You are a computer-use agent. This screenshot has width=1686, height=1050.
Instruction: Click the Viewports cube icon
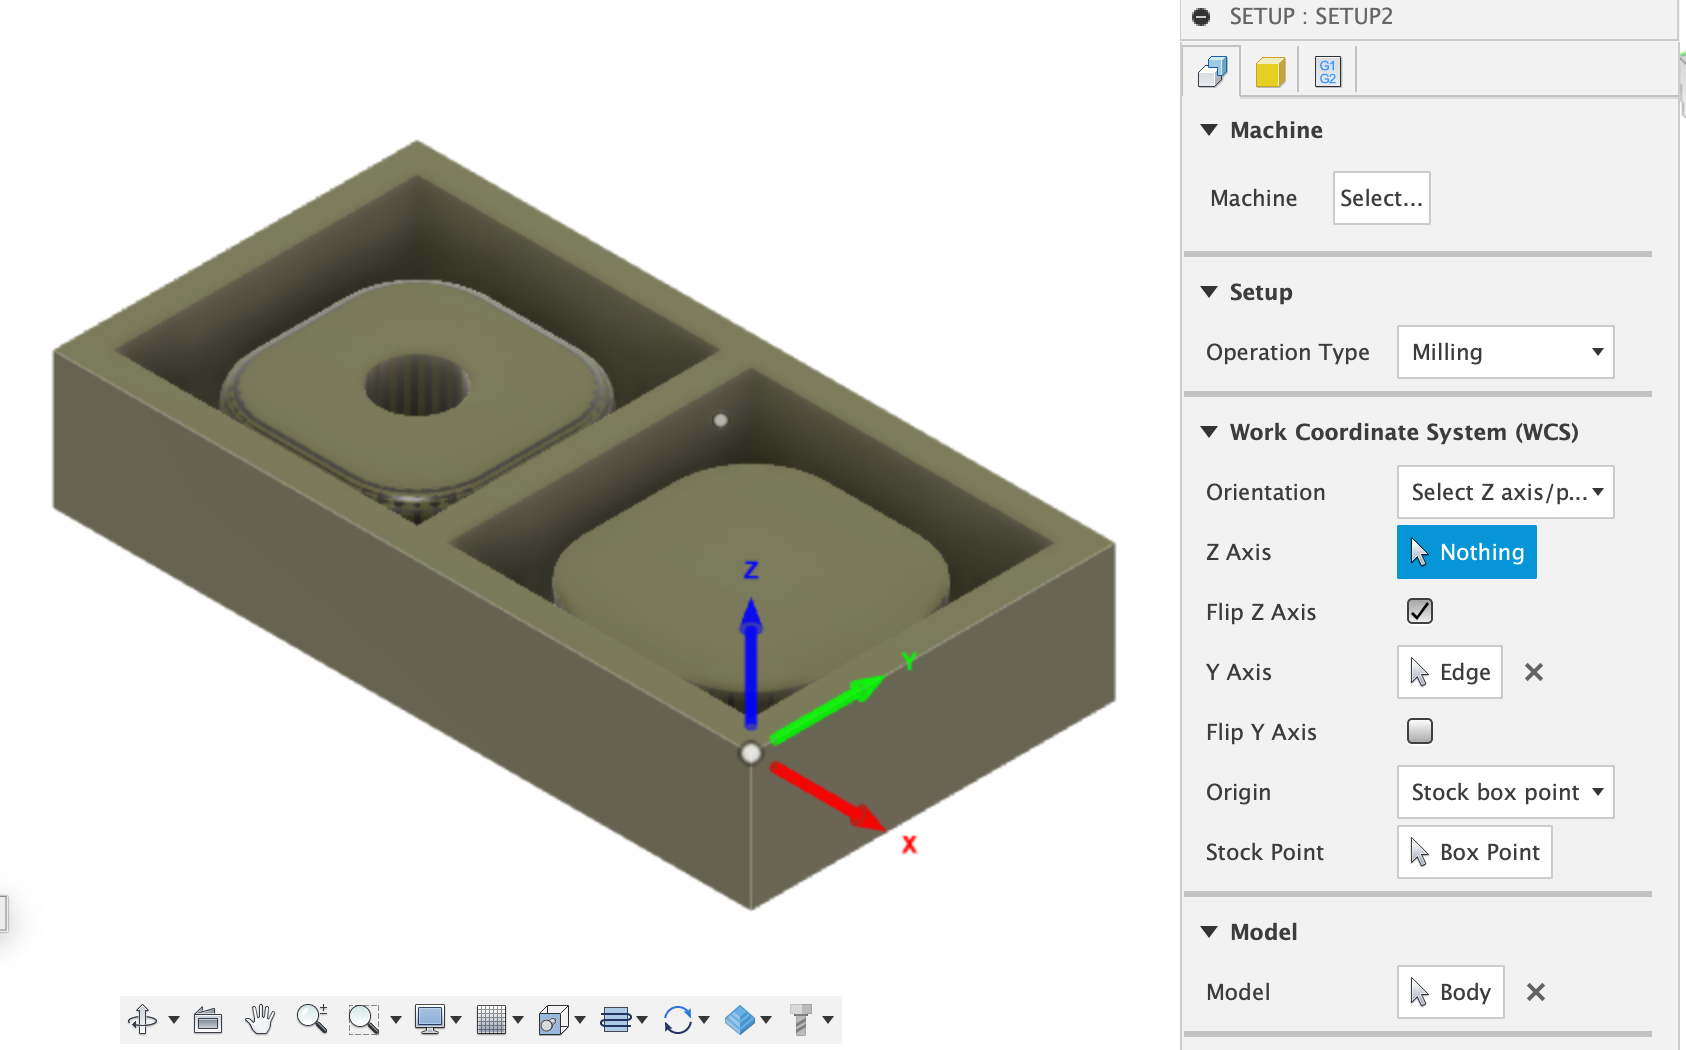click(x=554, y=1019)
